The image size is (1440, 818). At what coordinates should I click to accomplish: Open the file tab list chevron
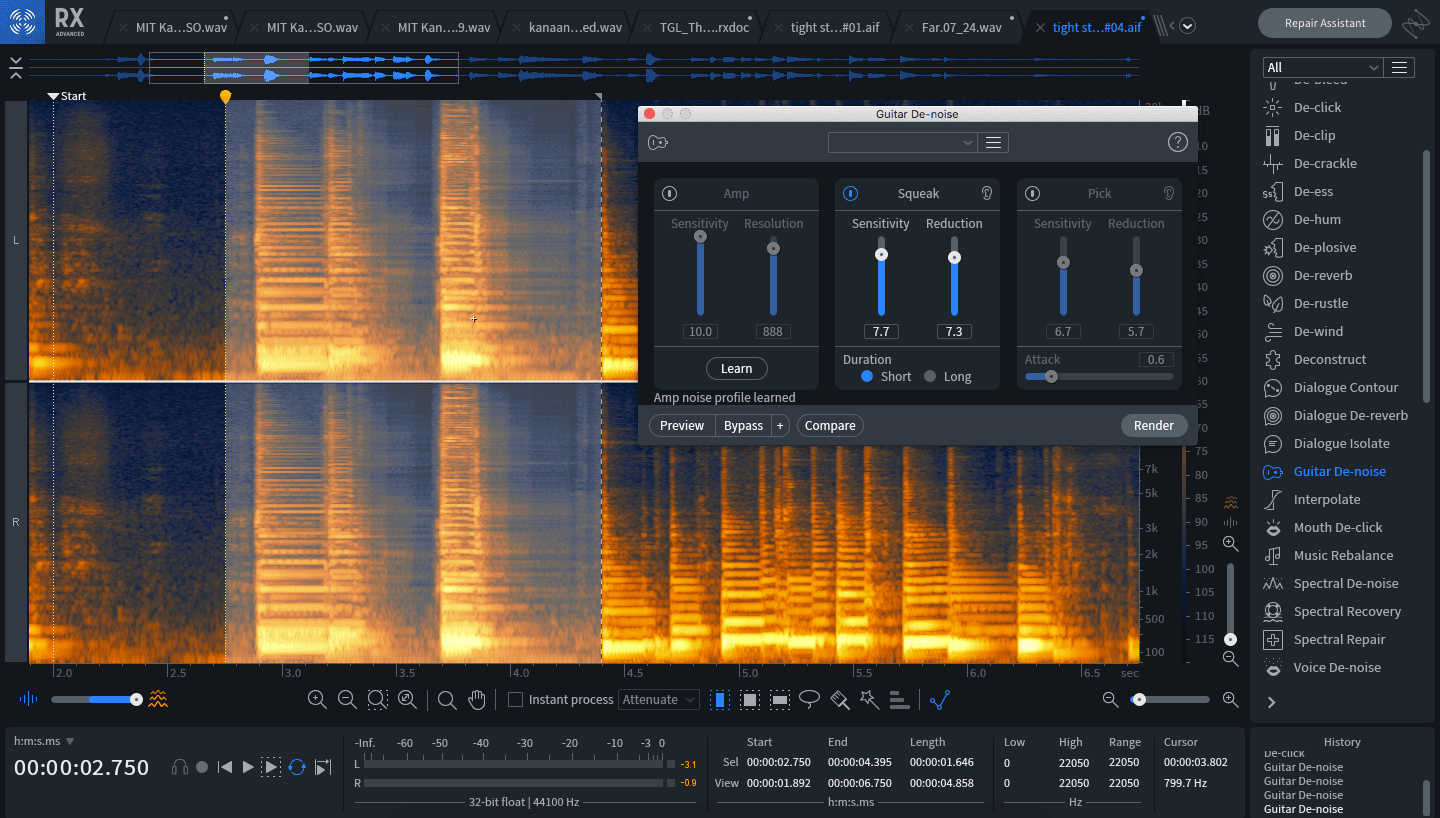click(x=1188, y=26)
